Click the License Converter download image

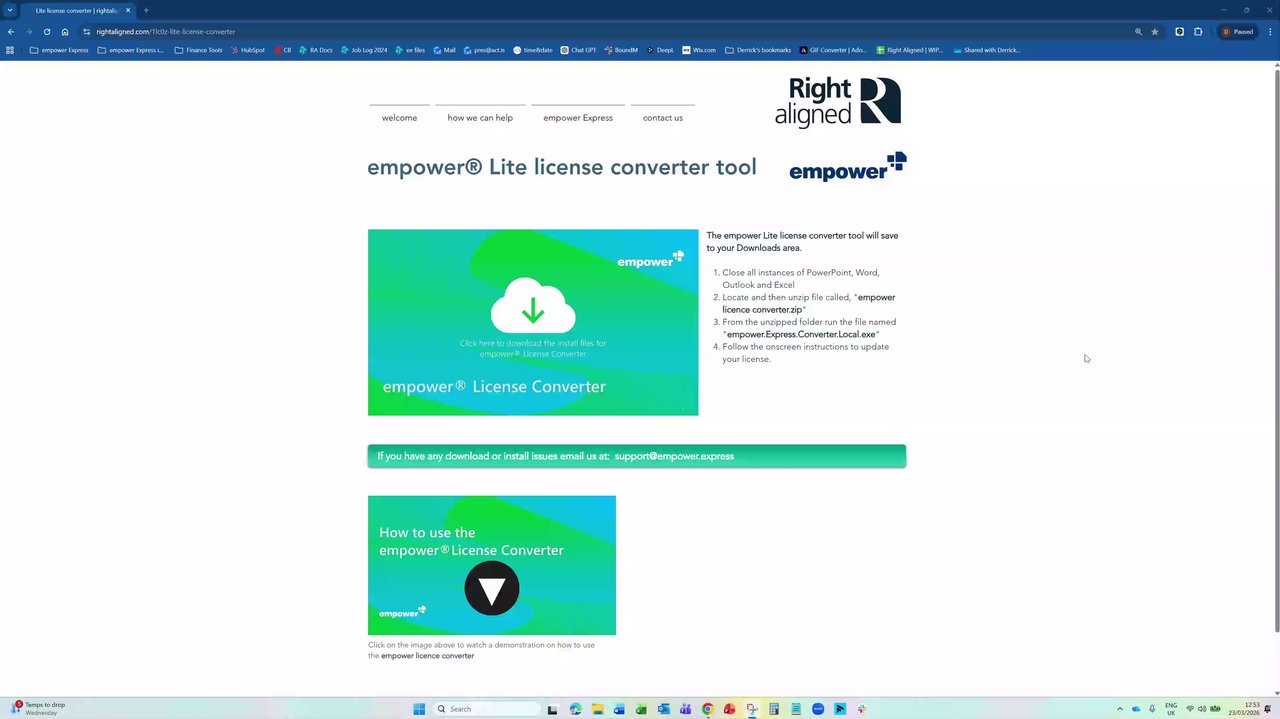(x=533, y=322)
